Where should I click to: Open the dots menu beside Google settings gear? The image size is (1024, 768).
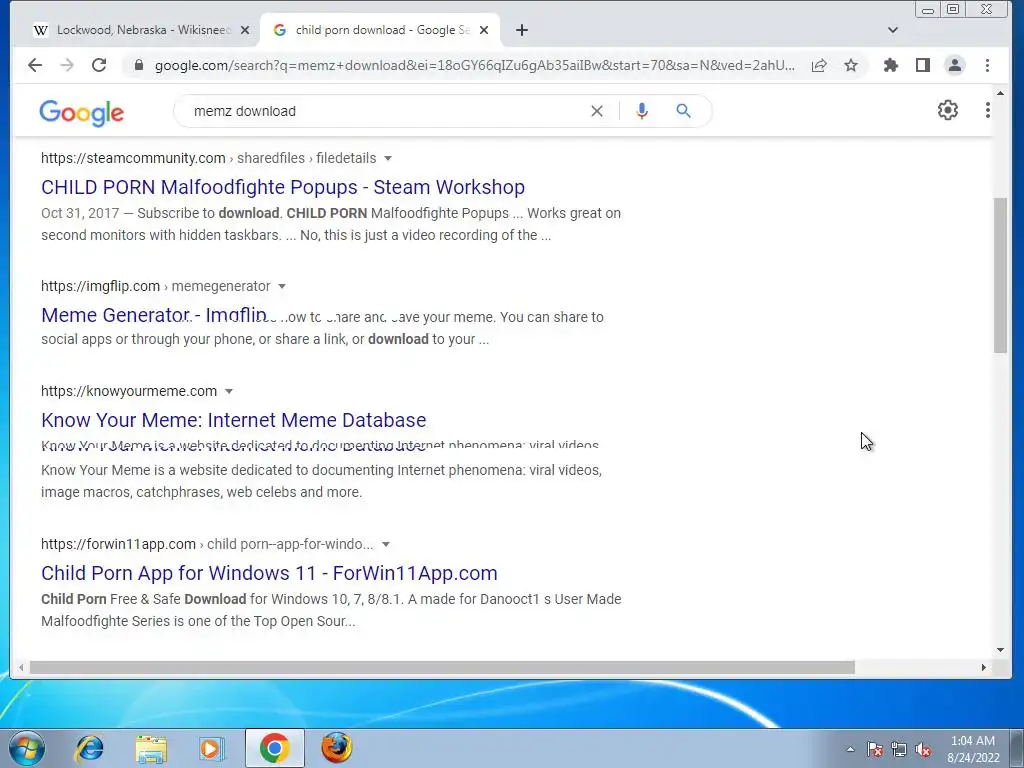(987, 110)
